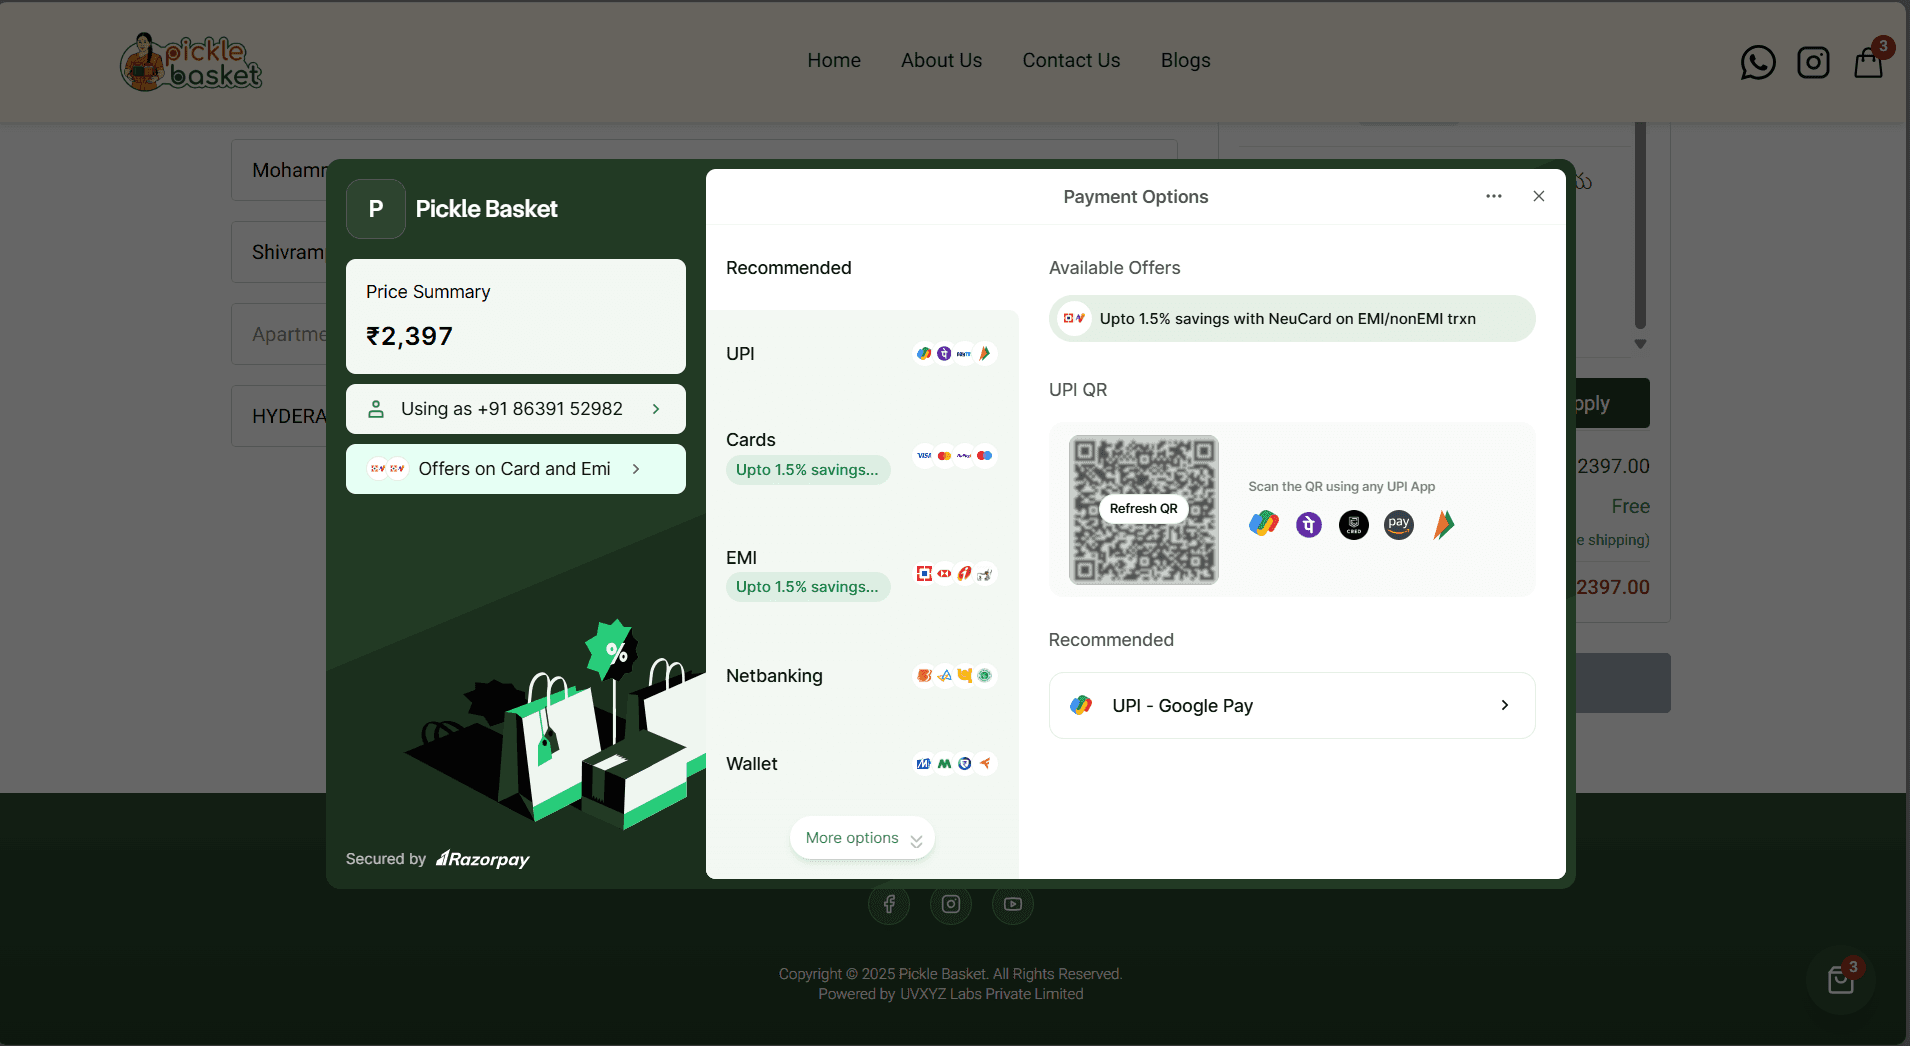
Task: Select the Wallet payment method
Action: pyautogui.click(x=862, y=764)
